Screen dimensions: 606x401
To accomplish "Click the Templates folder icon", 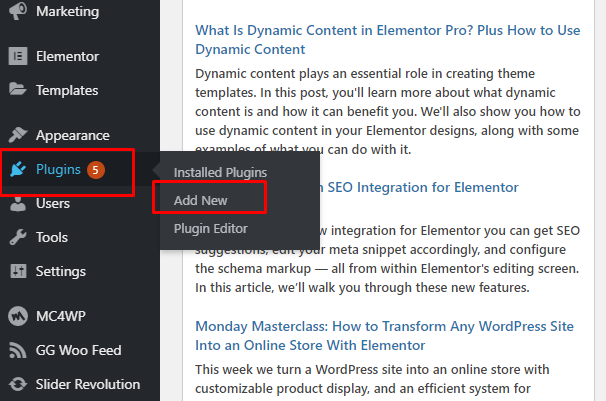I will coord(18,90).
